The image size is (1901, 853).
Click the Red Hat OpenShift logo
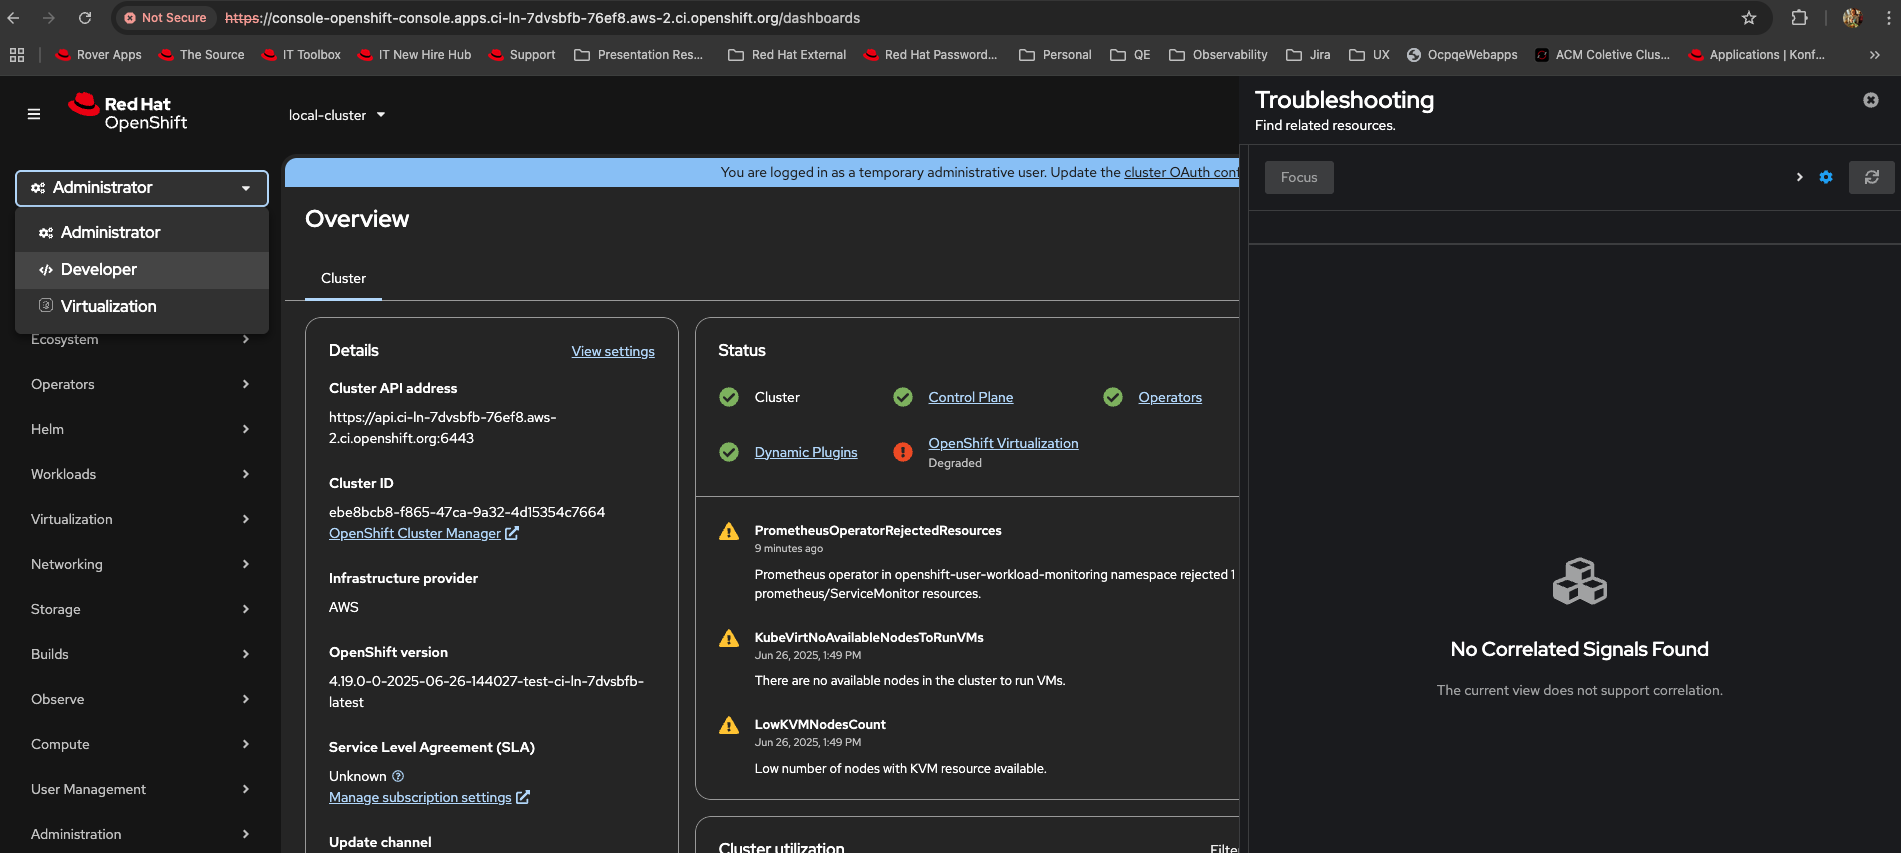(128, 113)
